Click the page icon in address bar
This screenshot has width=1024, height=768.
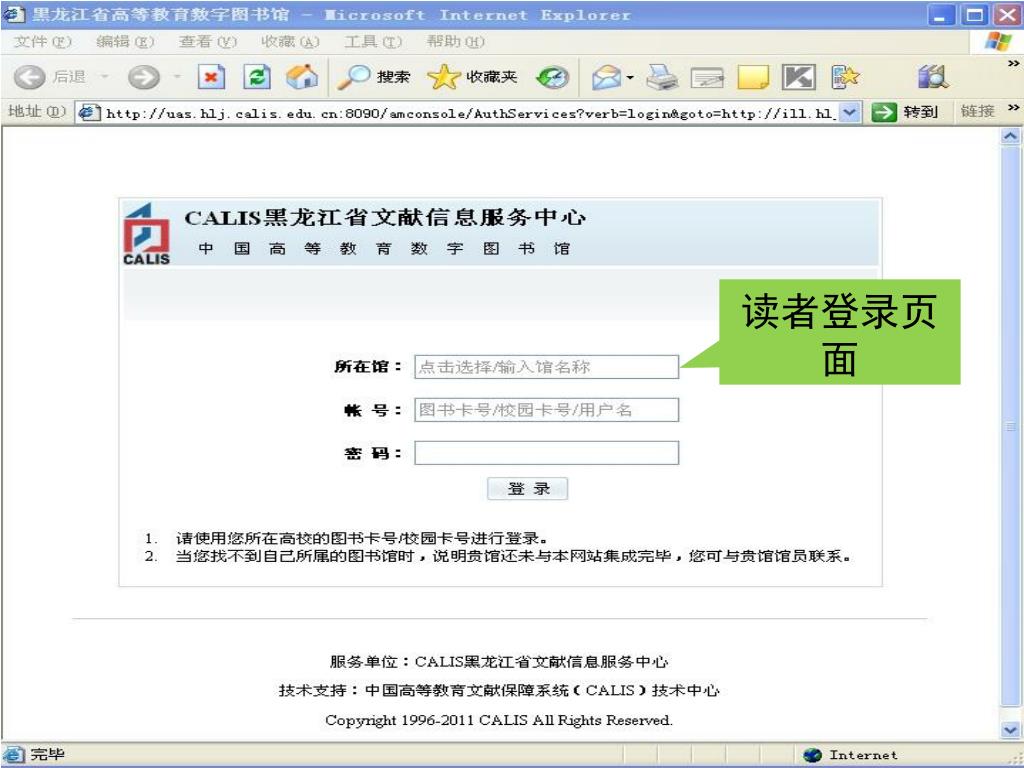89,113
